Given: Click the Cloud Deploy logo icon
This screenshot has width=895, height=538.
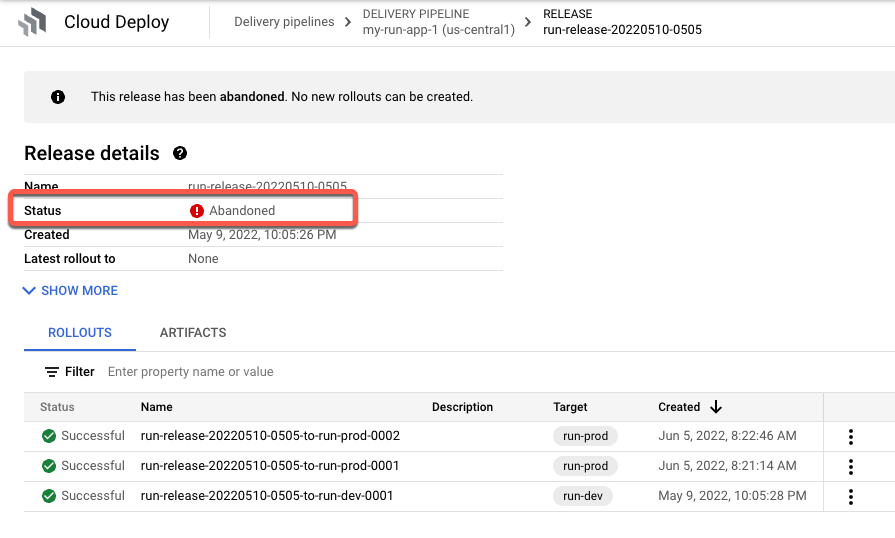Looking at the screenshot, I should [x=32, y=22].
